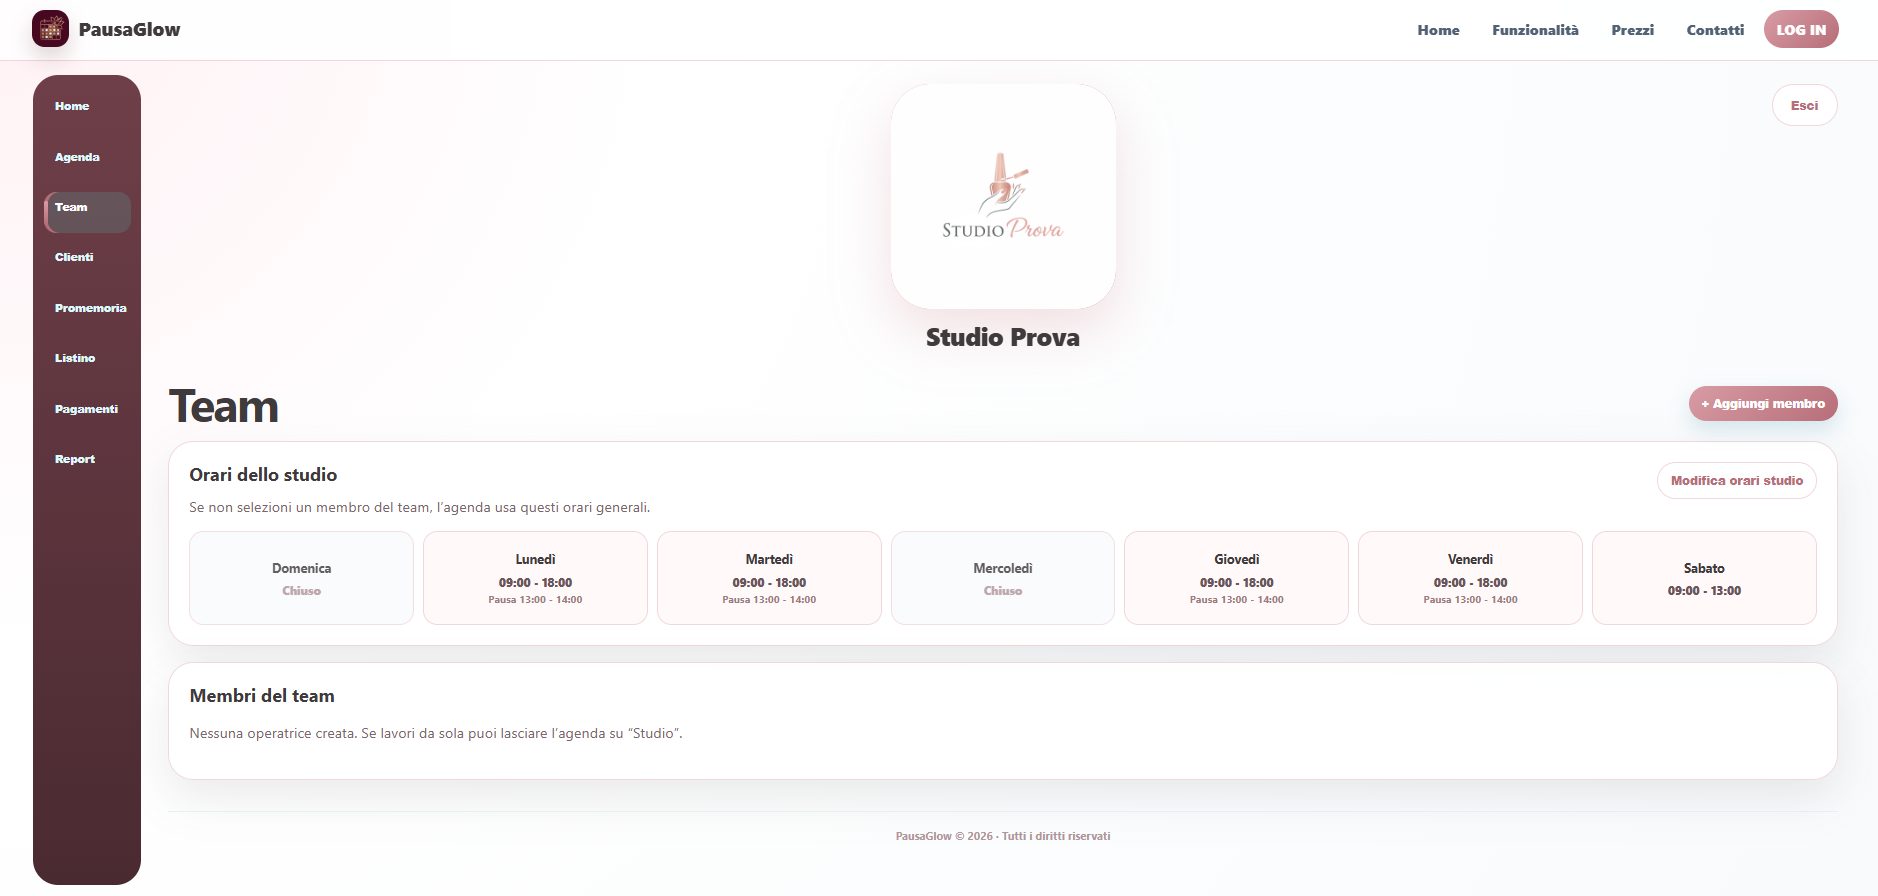Click the Team page heading
The height and width of the screenshot is (896, 1878).
click(x=224, y=406)
